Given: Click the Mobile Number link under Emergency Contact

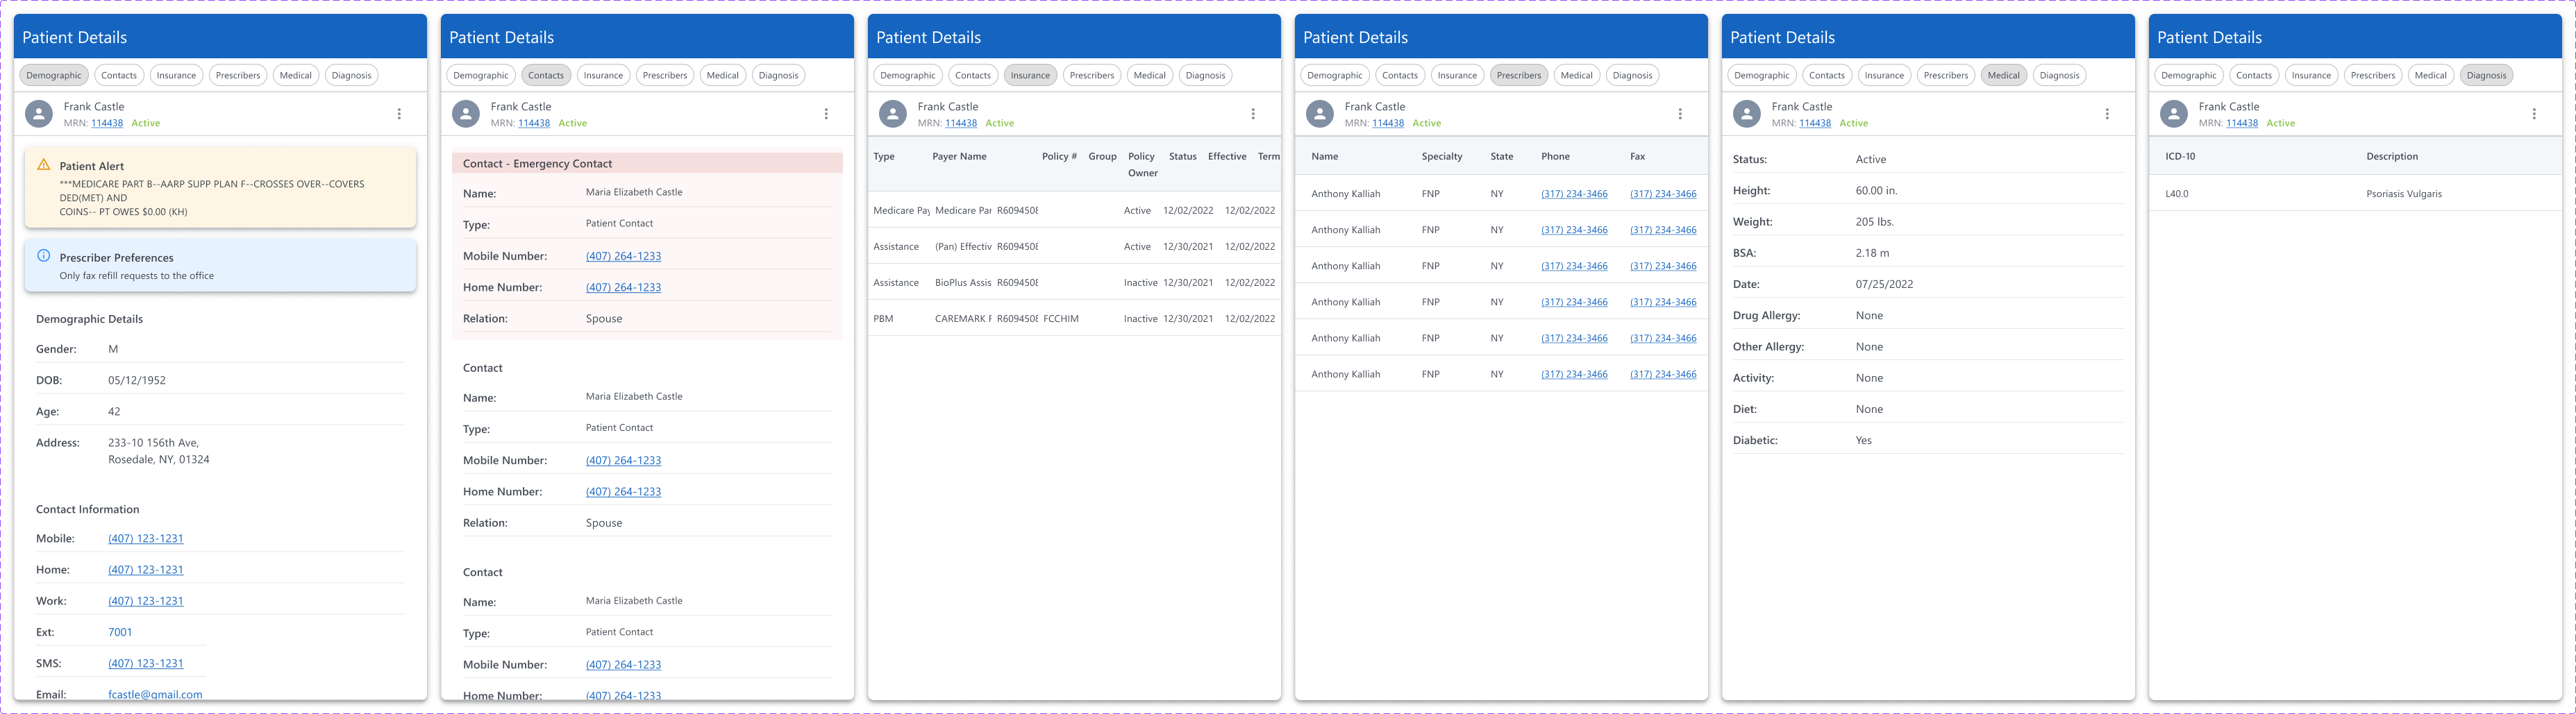Looking at the screenshot, I should 623,256.
